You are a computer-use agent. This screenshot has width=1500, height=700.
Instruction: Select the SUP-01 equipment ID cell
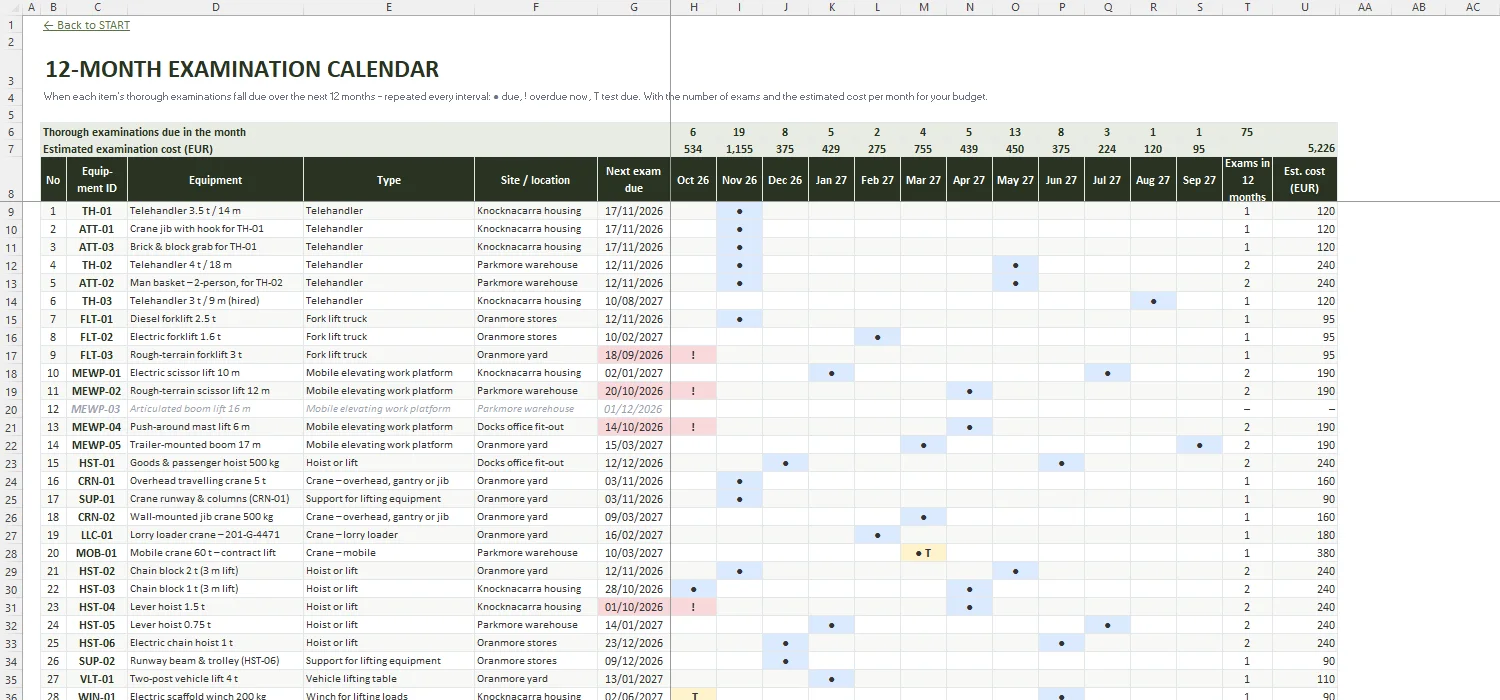tap(97, 499)
